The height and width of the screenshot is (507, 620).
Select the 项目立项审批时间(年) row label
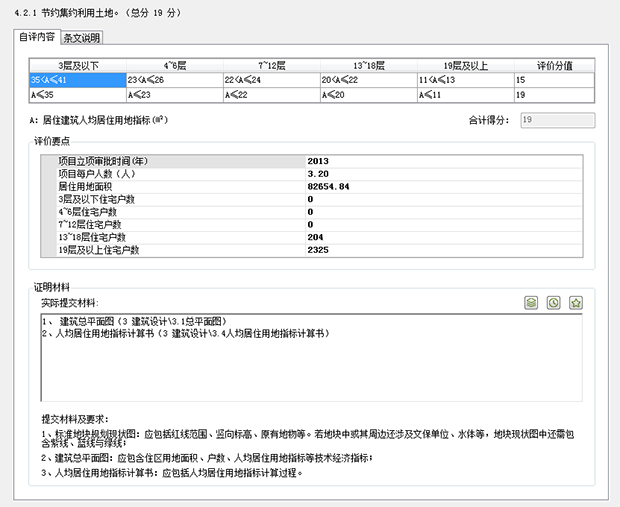pyautogui.click(x=181, y=161)
